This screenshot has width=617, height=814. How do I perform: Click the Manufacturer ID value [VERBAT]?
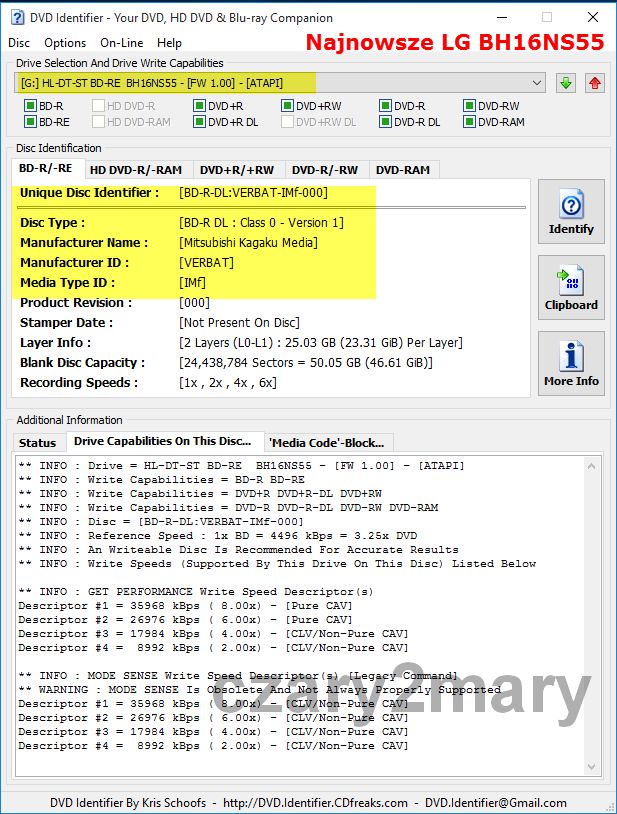(206, 263)
